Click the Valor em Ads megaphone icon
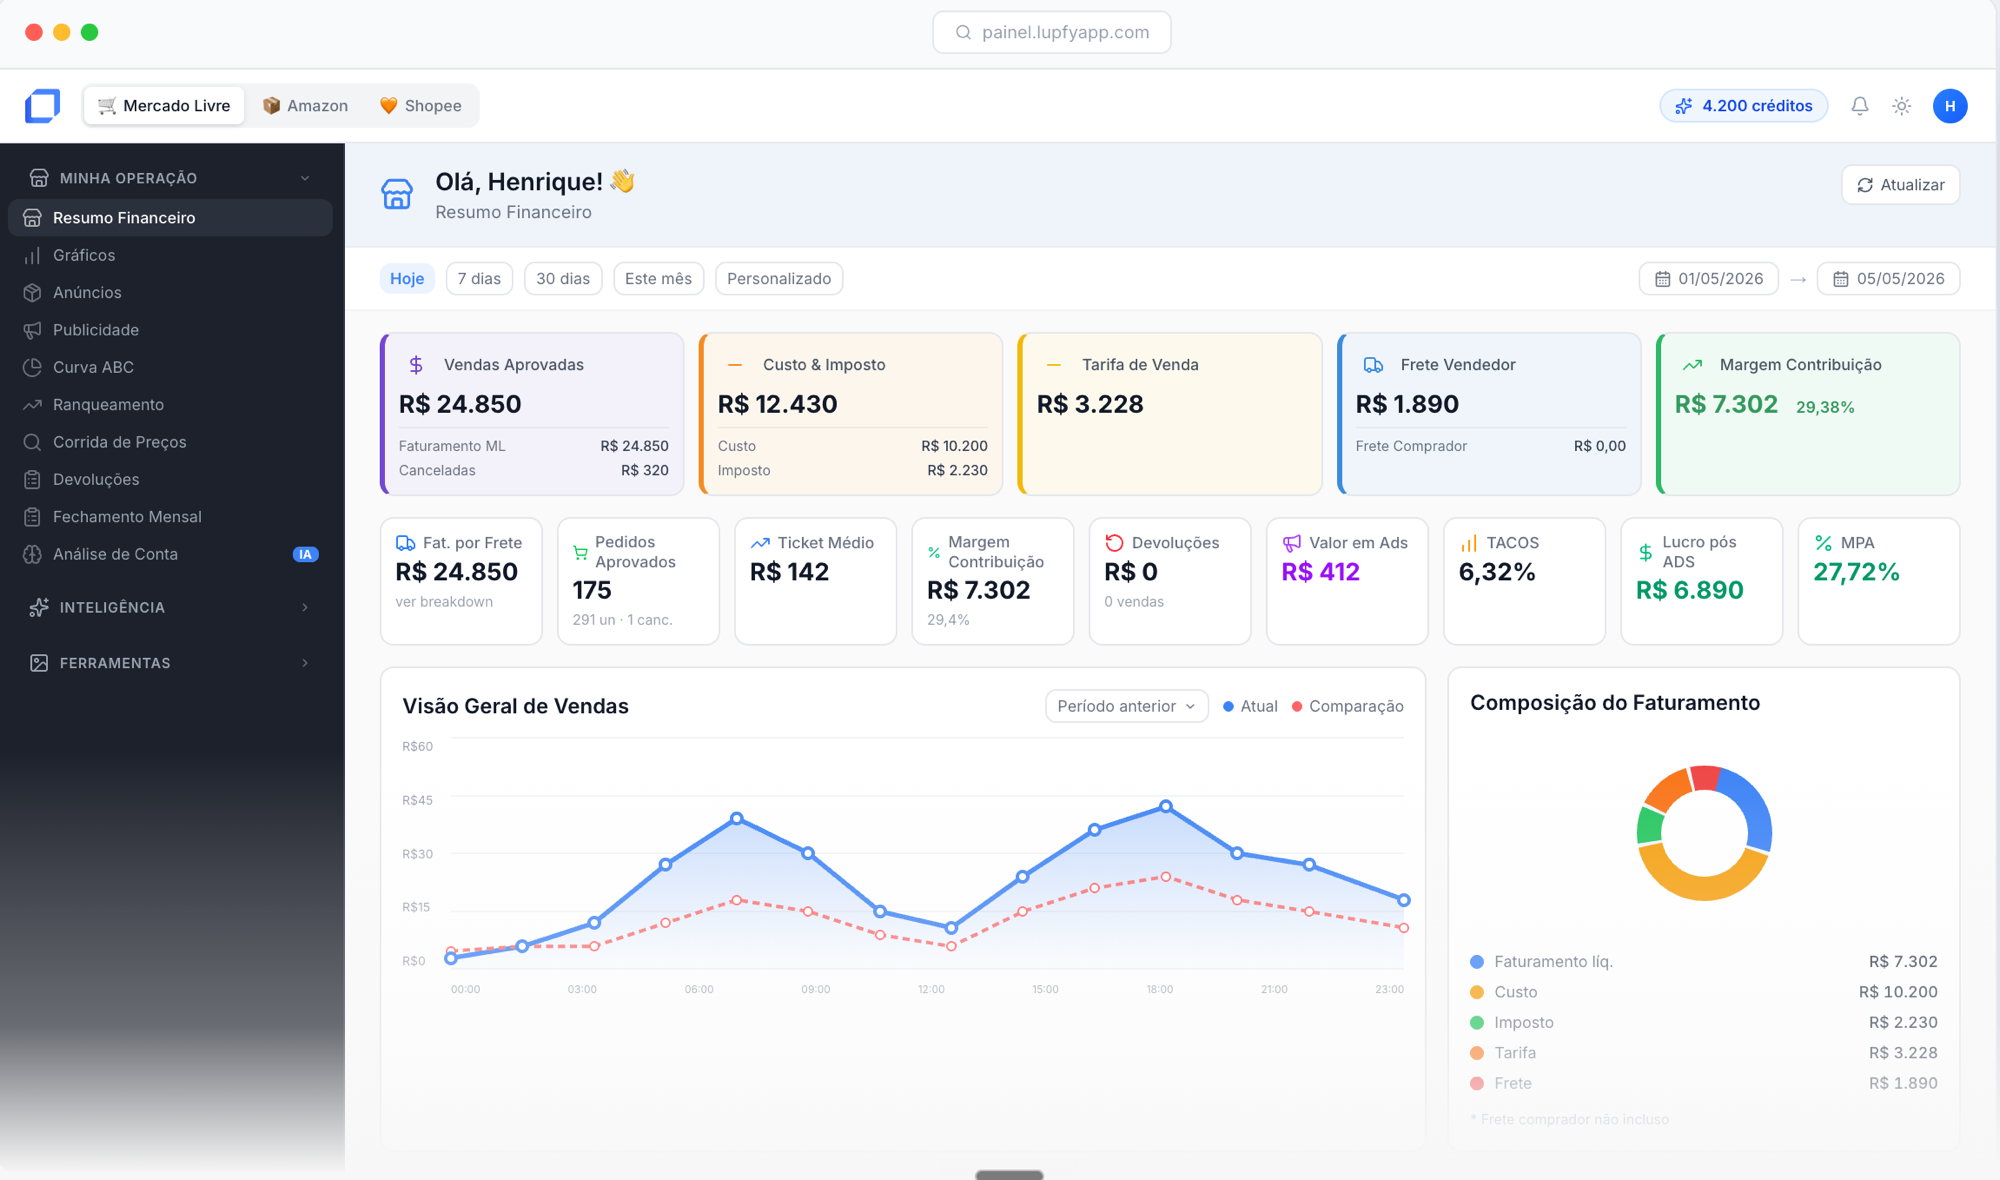This screenshot has width=2000, height=1180. [1292, 543]
